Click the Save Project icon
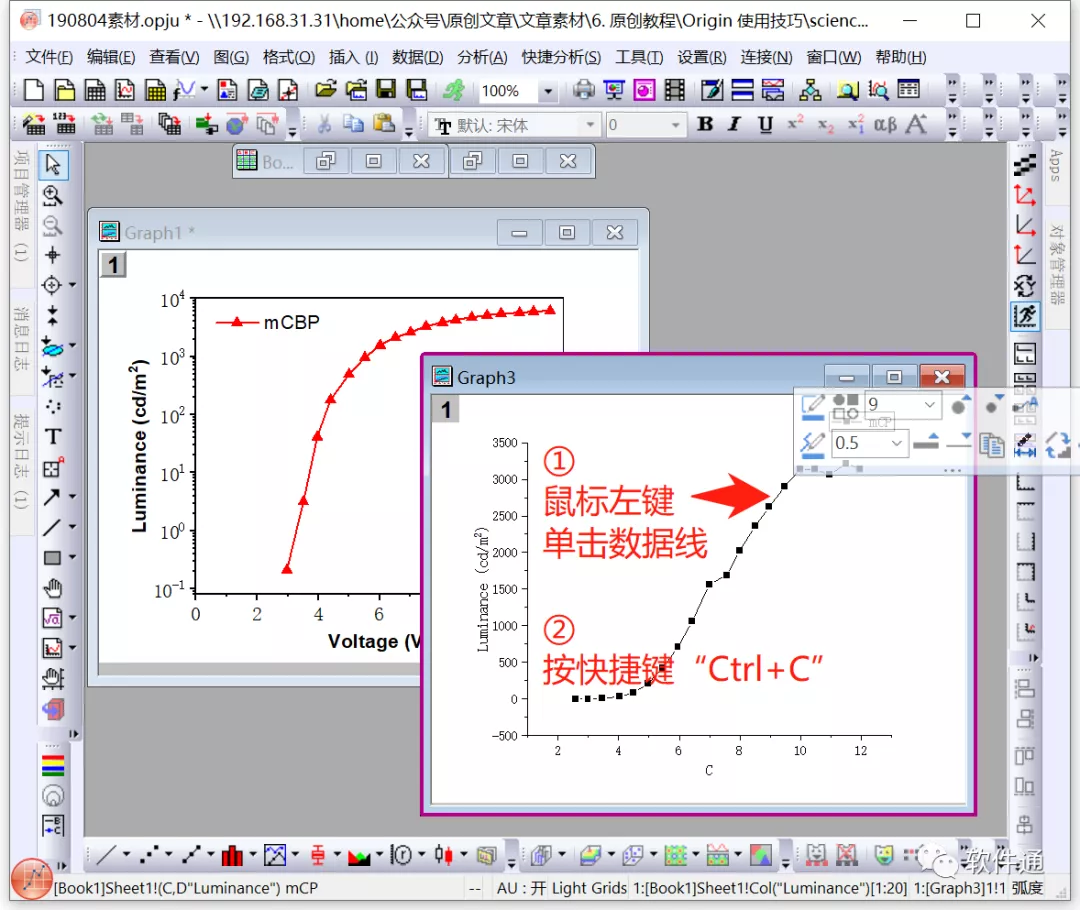The image size is (1080, 910). click(x=387, y=90)
